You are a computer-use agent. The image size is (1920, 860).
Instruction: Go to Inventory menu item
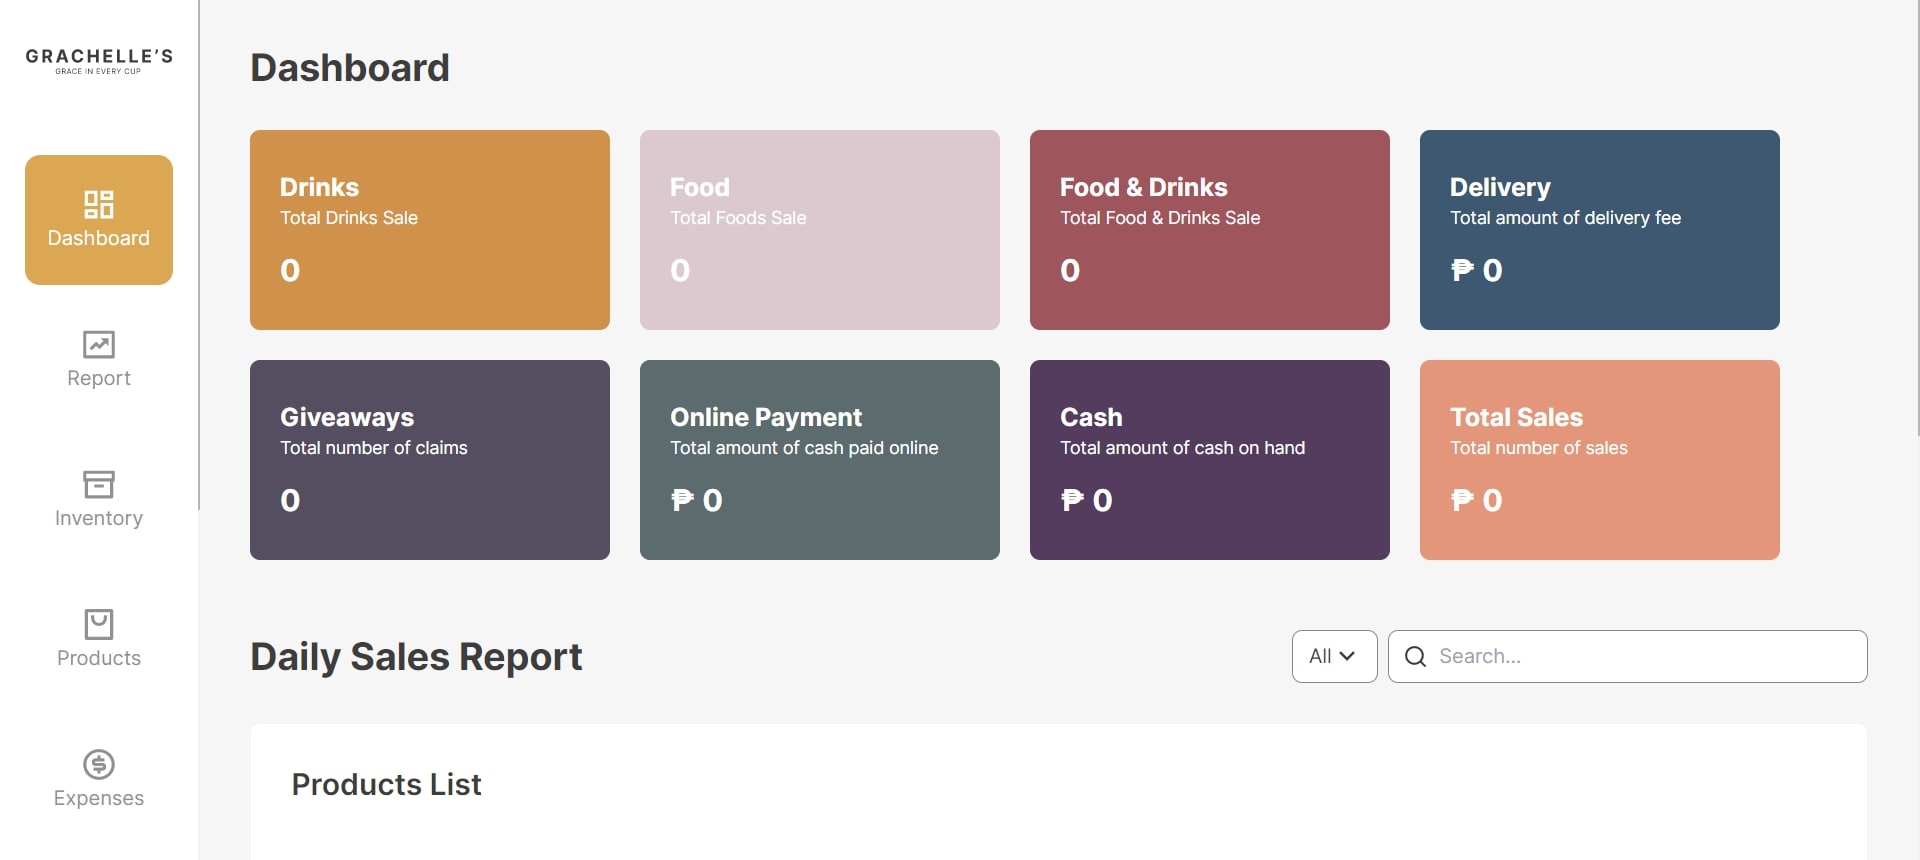[x=99, y=518]
